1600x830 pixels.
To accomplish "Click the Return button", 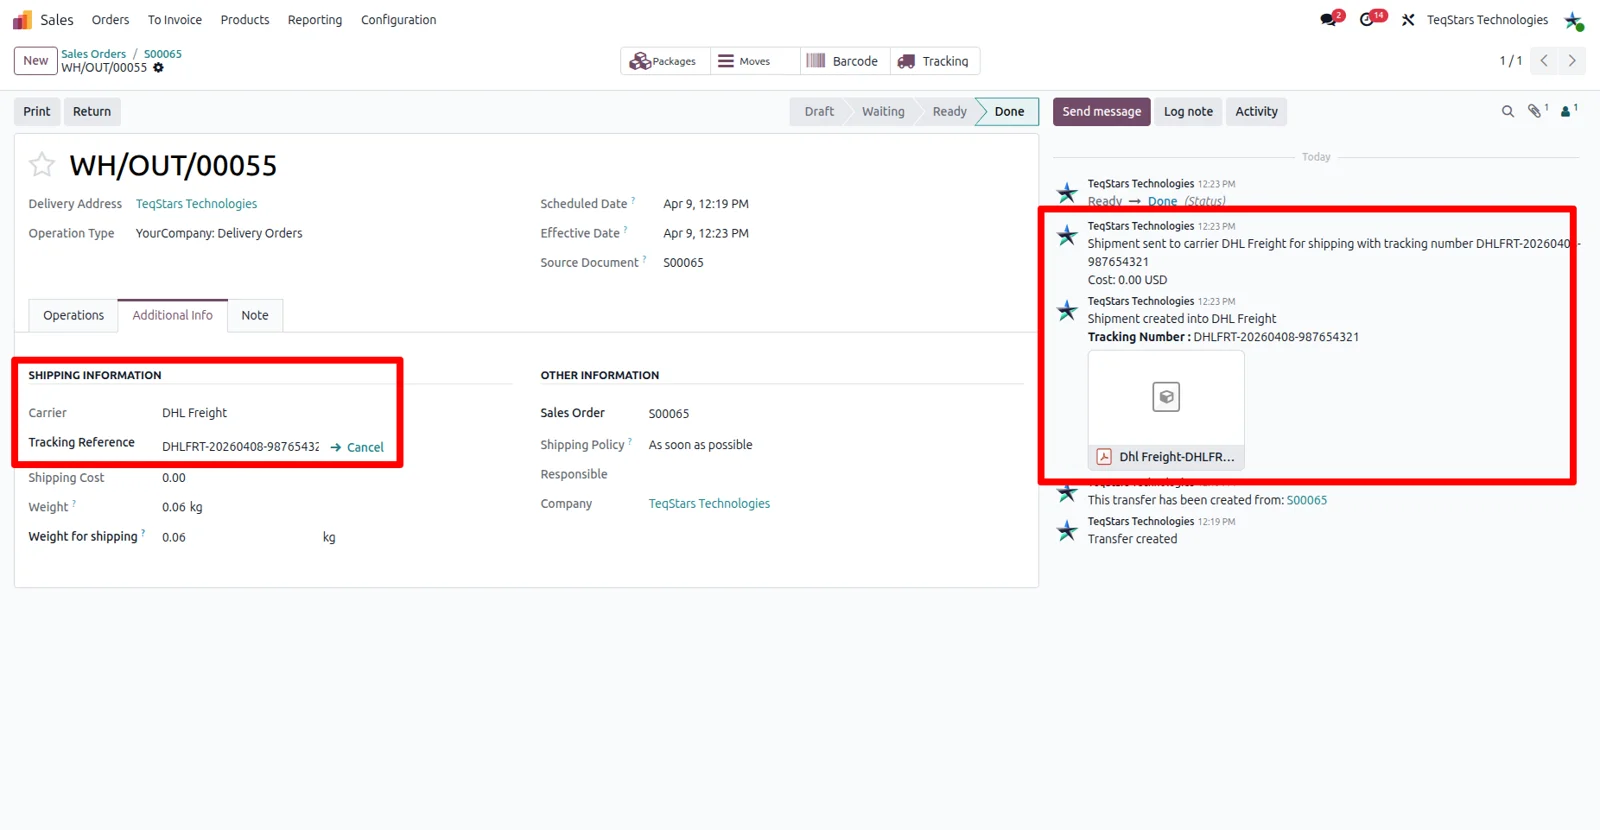I will [x=92, y=112].
